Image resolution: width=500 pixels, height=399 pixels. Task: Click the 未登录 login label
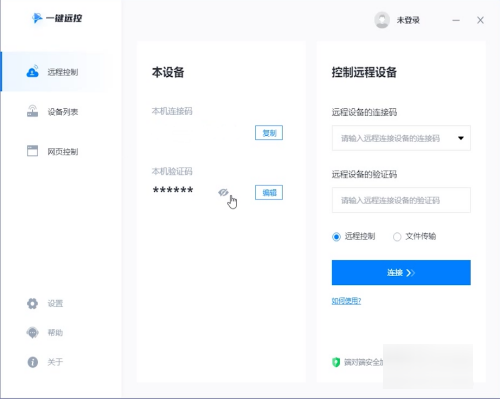408,20
